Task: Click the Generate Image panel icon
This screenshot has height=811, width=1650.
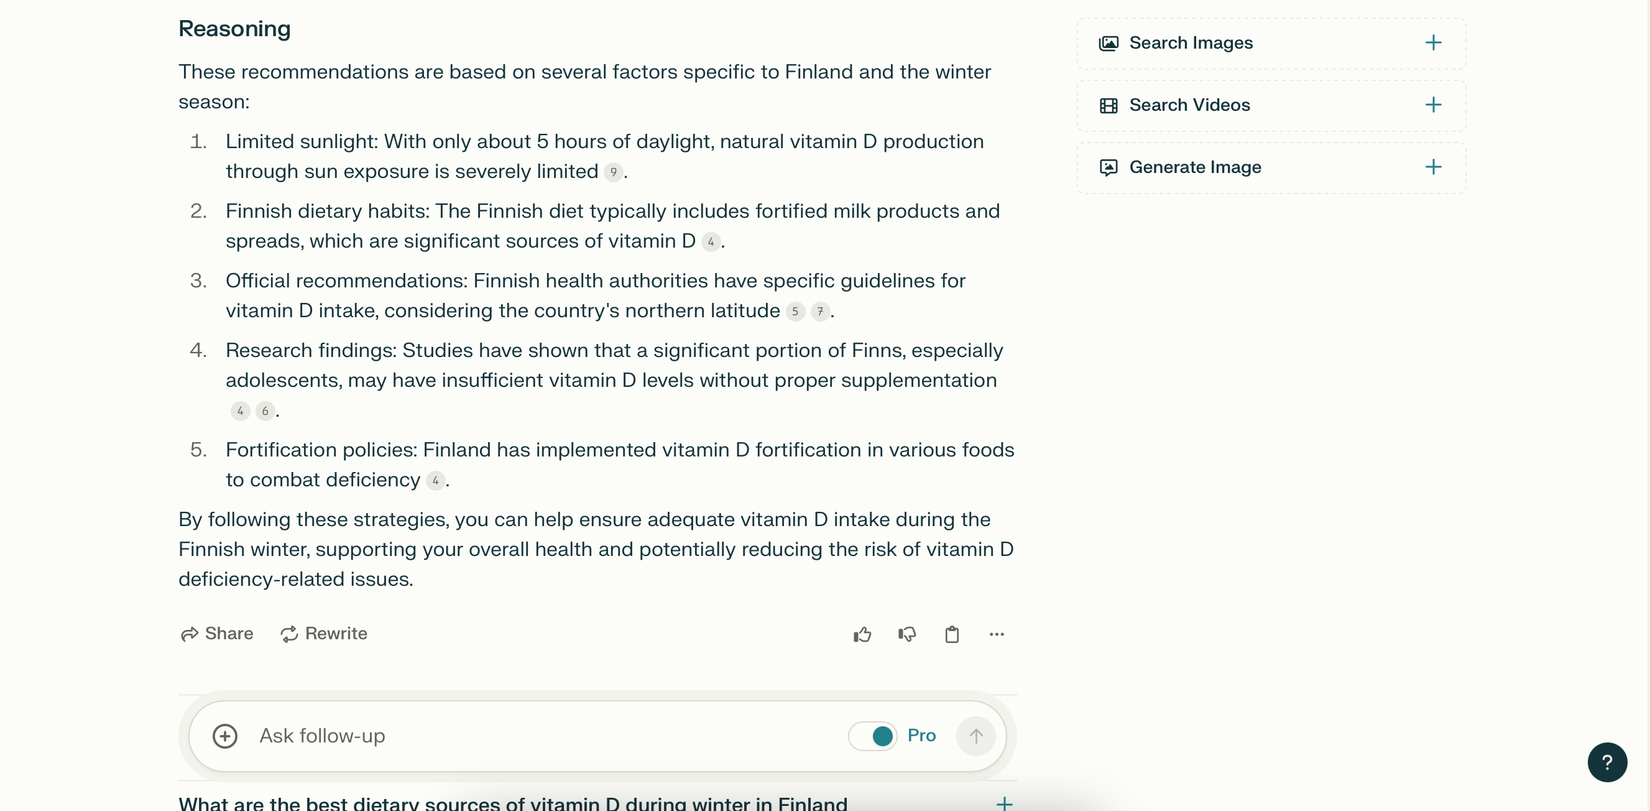Action: point(1108,167)
